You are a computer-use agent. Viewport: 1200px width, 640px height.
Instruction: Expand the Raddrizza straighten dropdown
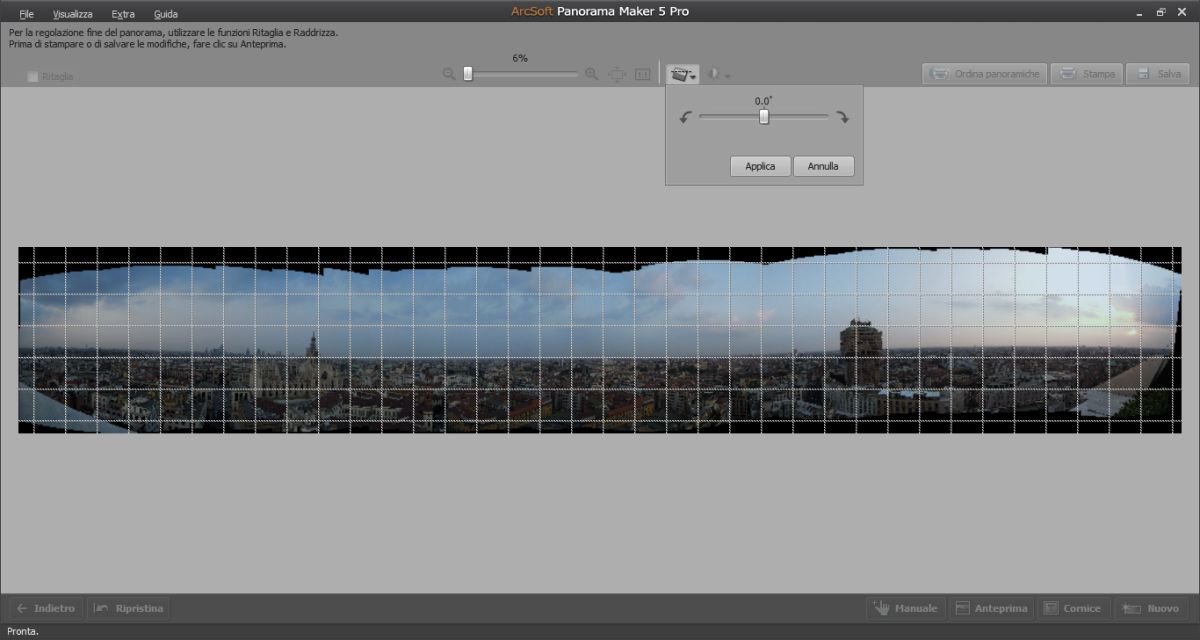684,75
